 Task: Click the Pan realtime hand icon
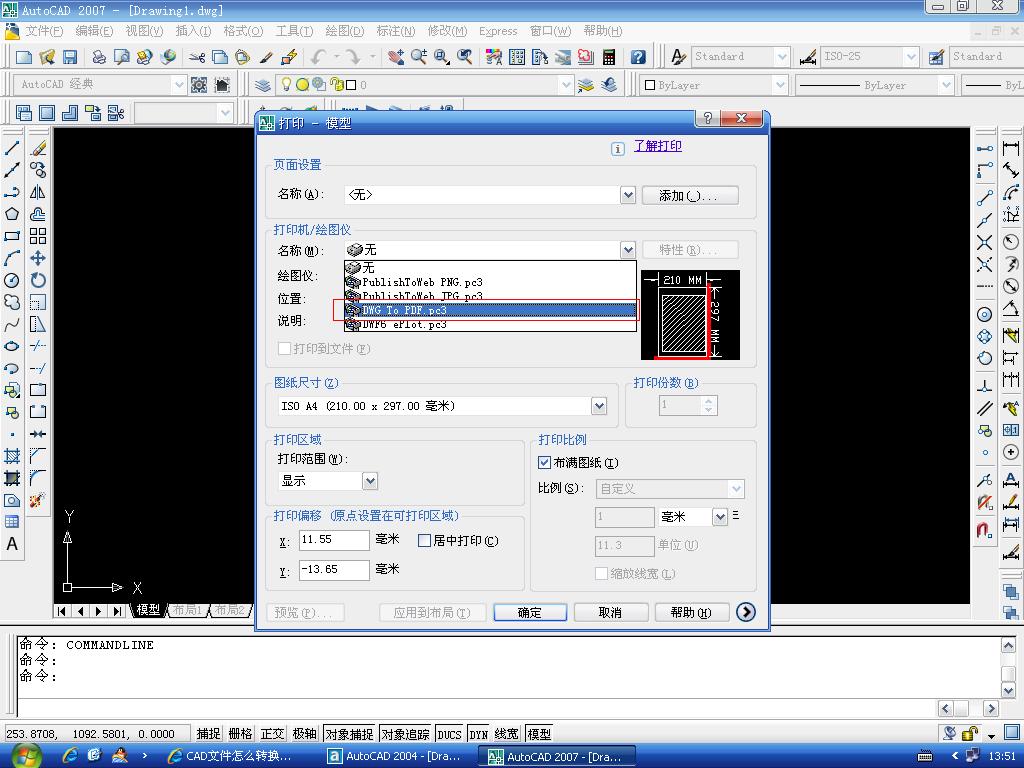pyautogui.click(x=396, y=57)
